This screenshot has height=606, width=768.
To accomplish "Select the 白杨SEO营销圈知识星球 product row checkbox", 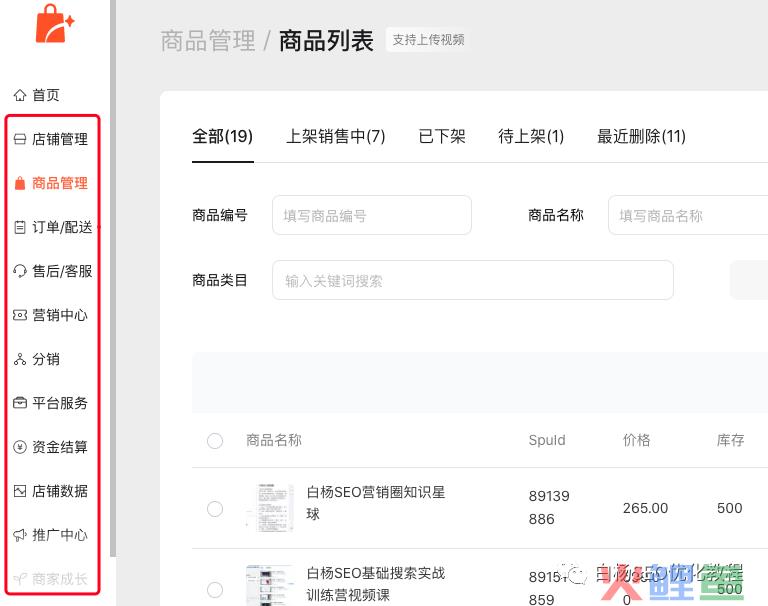I will pos(215,509).
